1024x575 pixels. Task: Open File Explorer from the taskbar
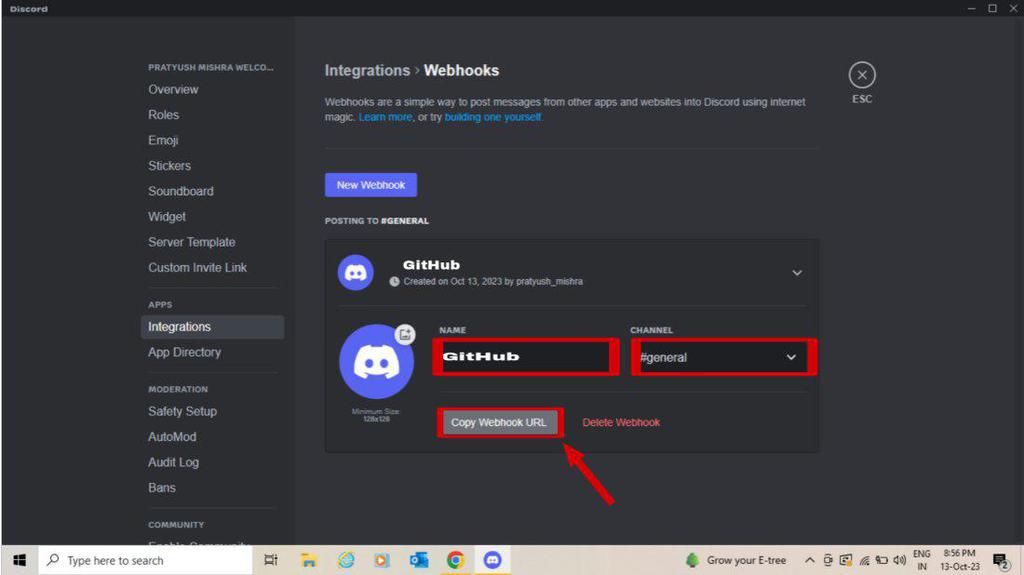pos(308,560)
